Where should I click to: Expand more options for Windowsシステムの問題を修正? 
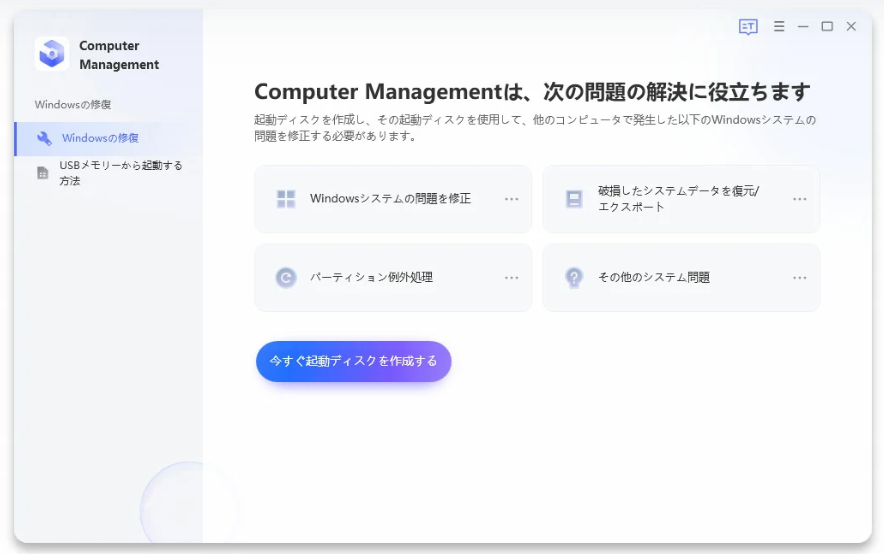pos(511,199)
